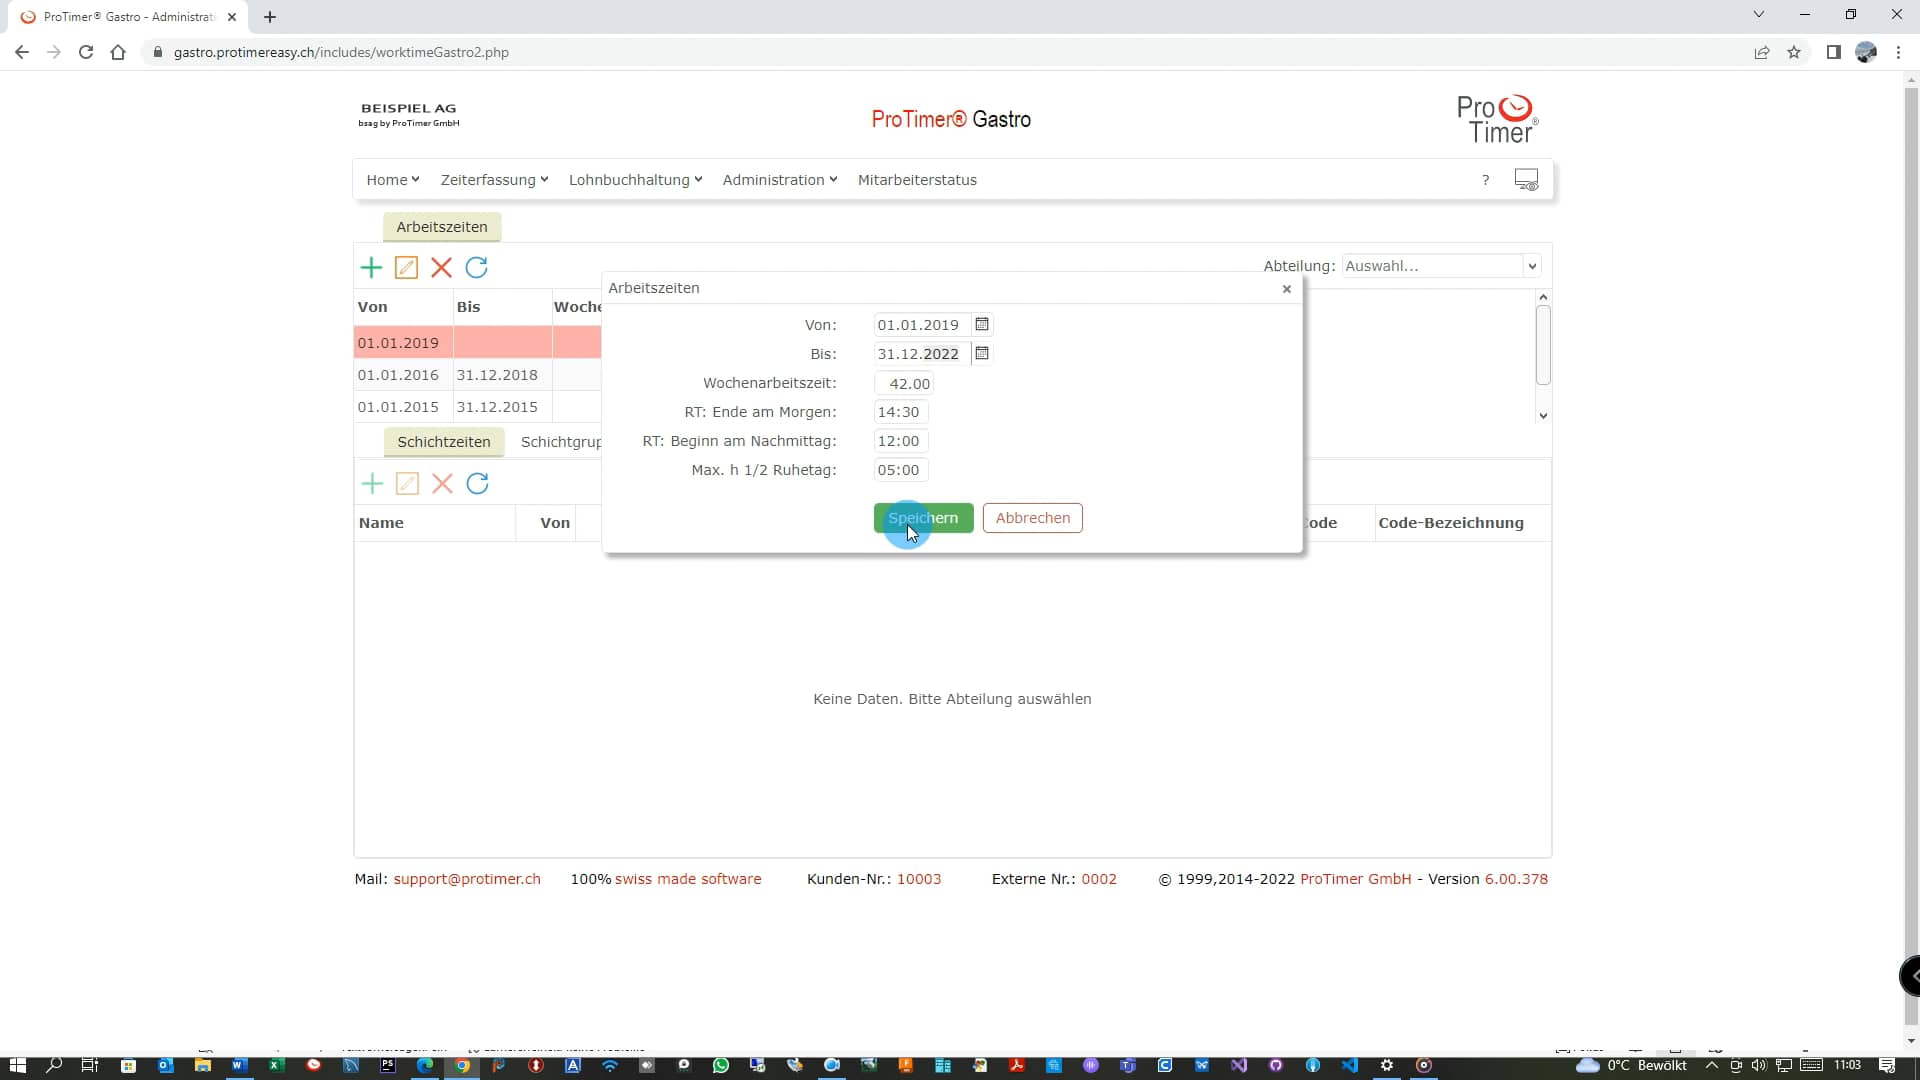This screenshot has height=1080, width=1920.
Task: Click the Wochenarbeitszeit input field
Action: 904,383
